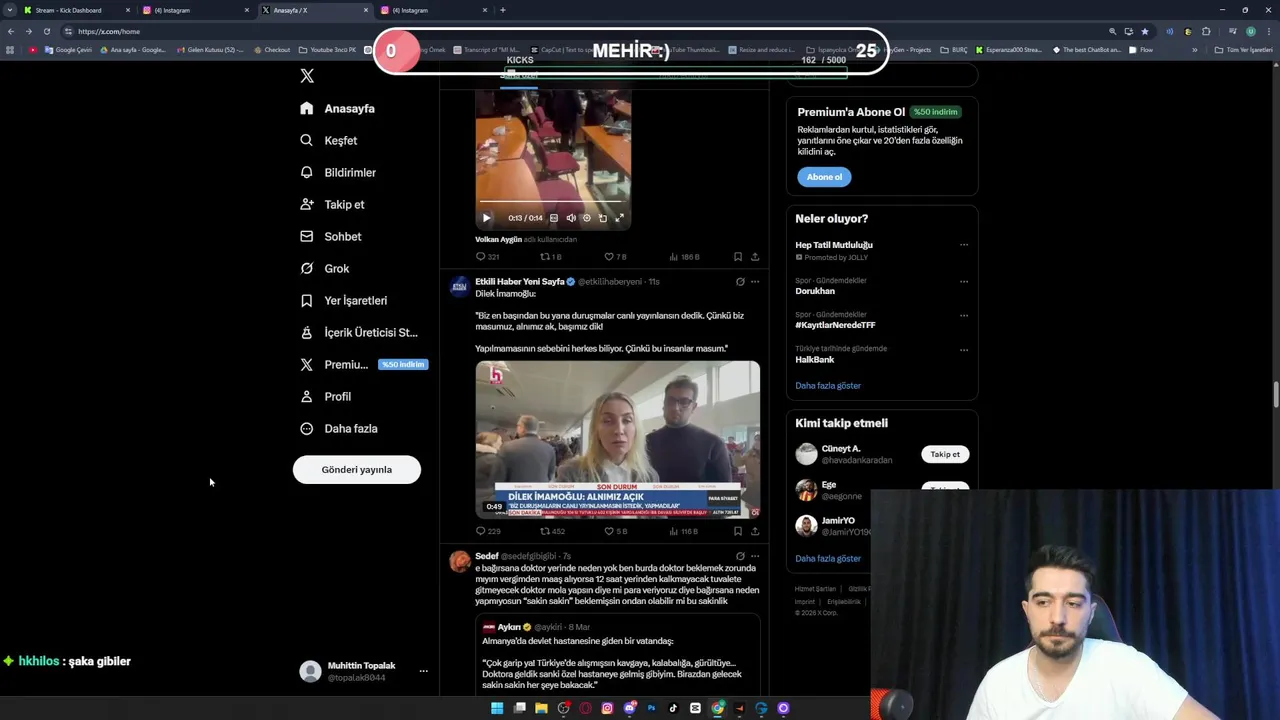Viewport: 1280px width, 720px height.
Task: Open quoted Aykırı post
Action: 617,656
